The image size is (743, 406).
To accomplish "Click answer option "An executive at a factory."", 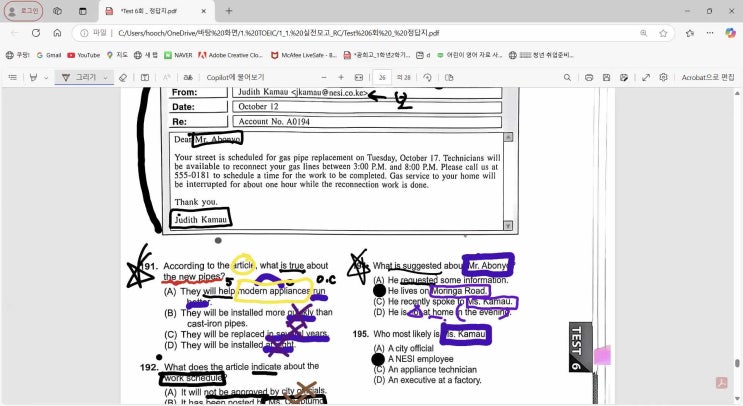I will pos(435,380).
